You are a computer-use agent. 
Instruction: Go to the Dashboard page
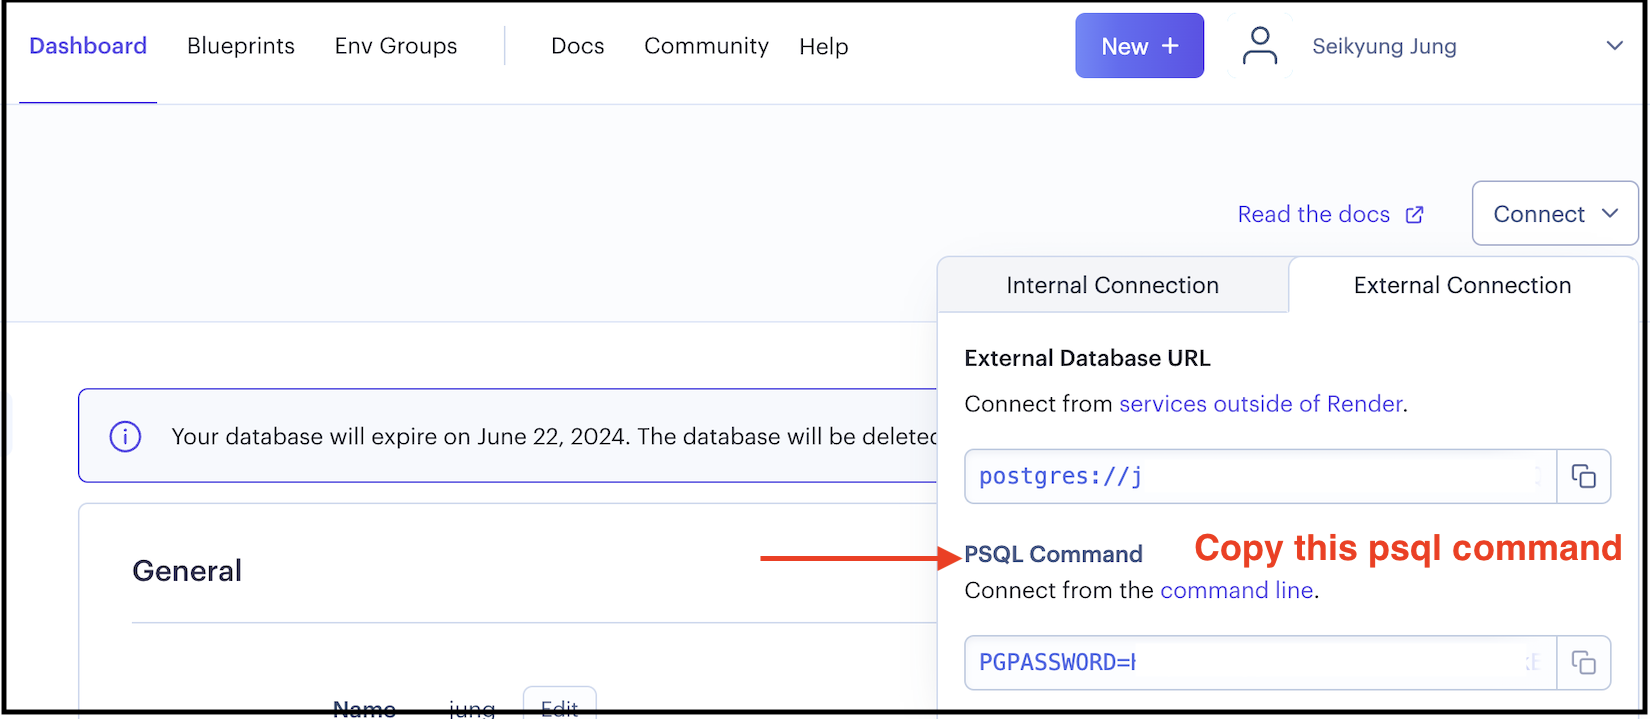click(88, 46)
